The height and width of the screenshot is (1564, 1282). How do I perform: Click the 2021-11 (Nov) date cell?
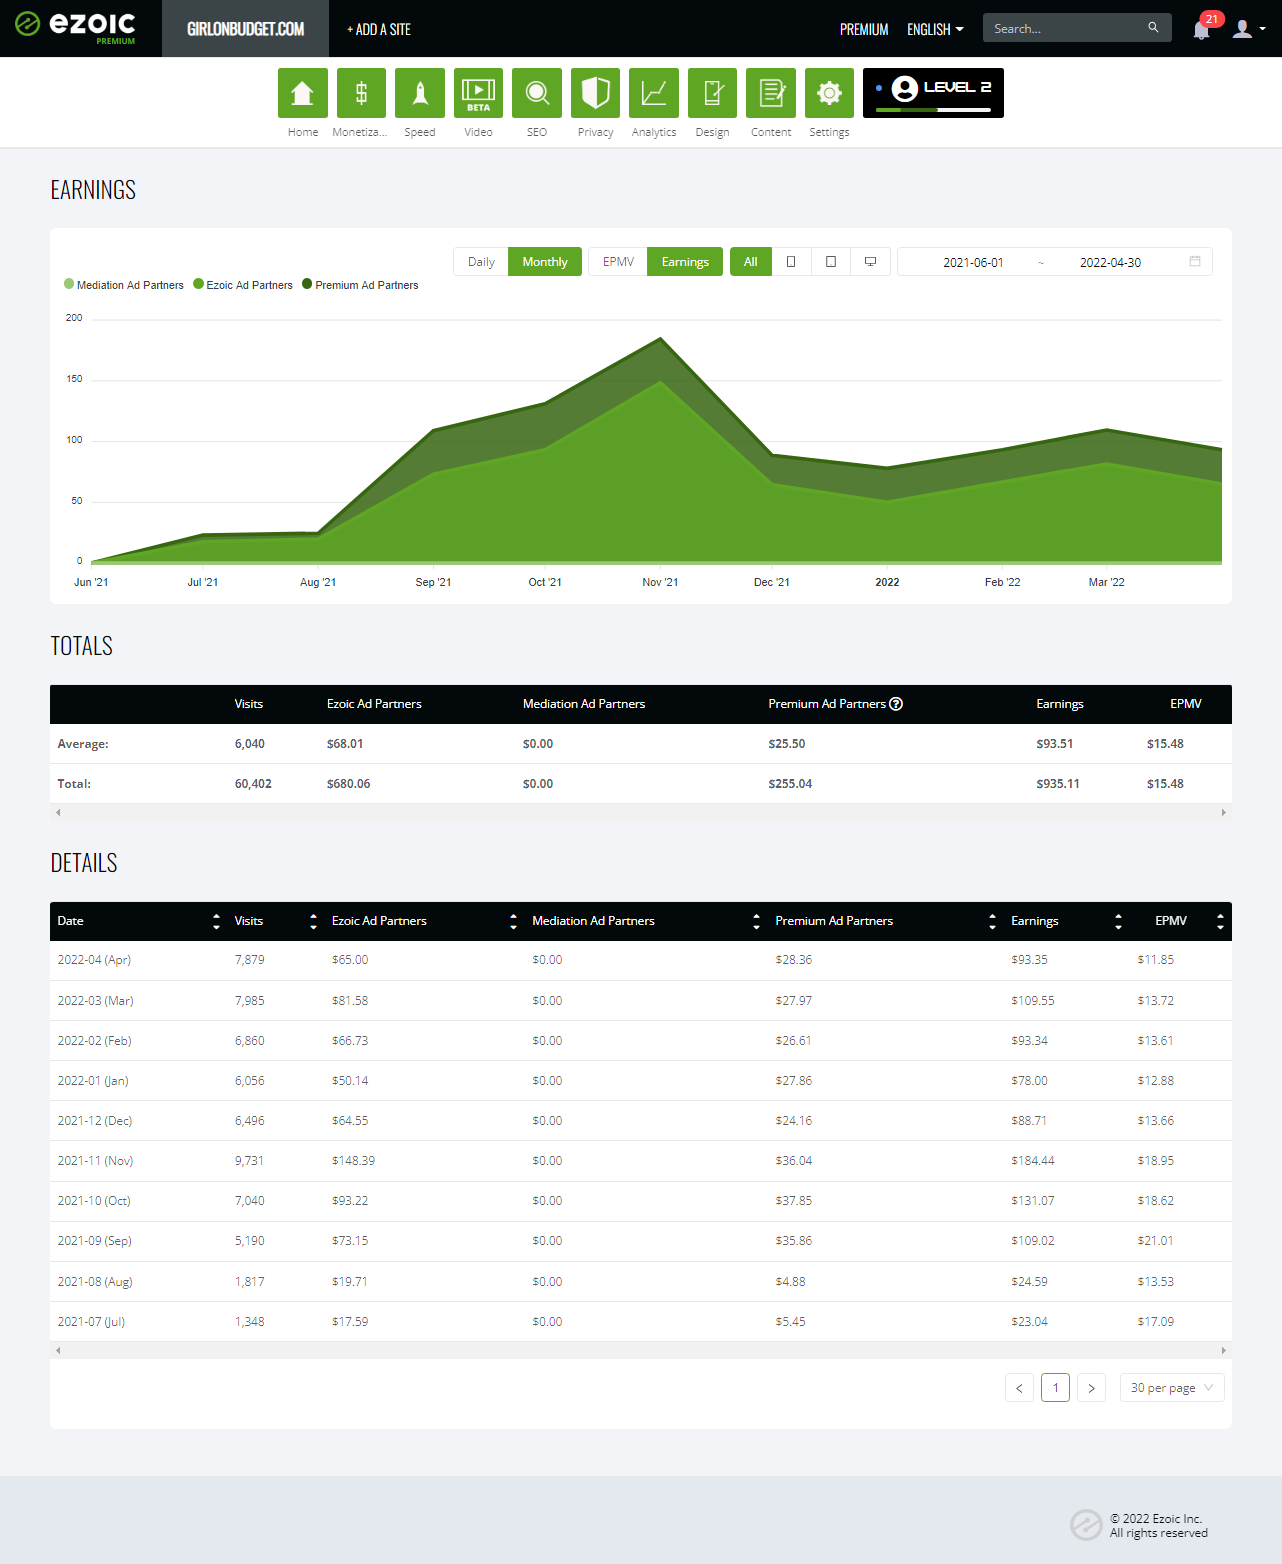[x=95, y=1161]
